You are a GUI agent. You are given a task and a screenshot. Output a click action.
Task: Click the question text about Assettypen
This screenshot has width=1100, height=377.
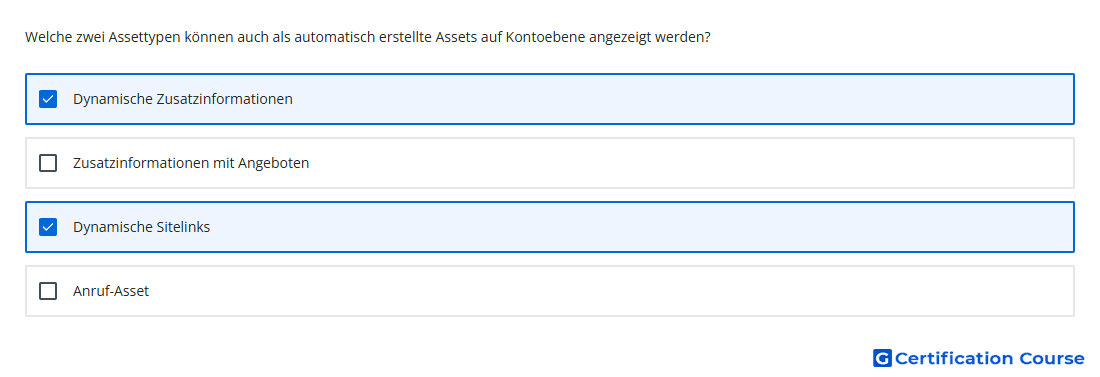click(368, 37)
